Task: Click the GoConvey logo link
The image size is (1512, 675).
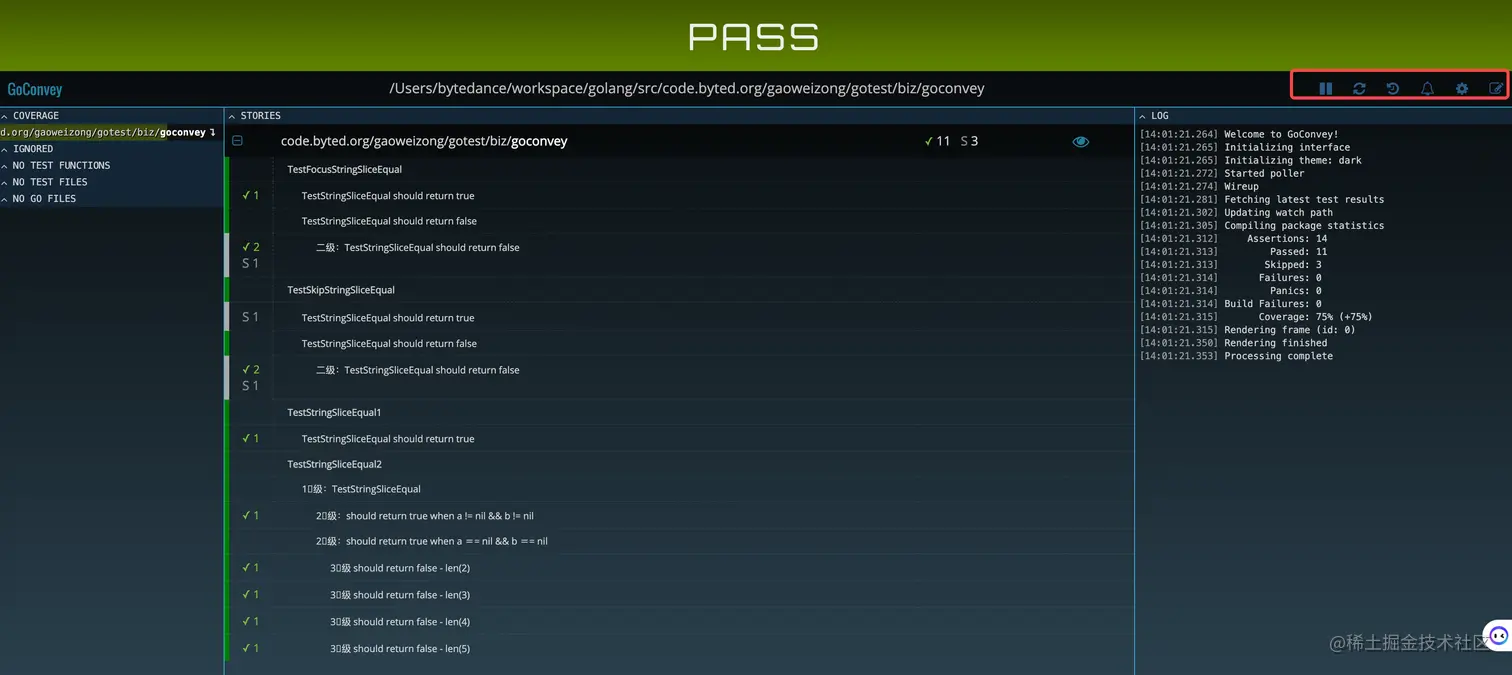Action: tap(35, 89)
